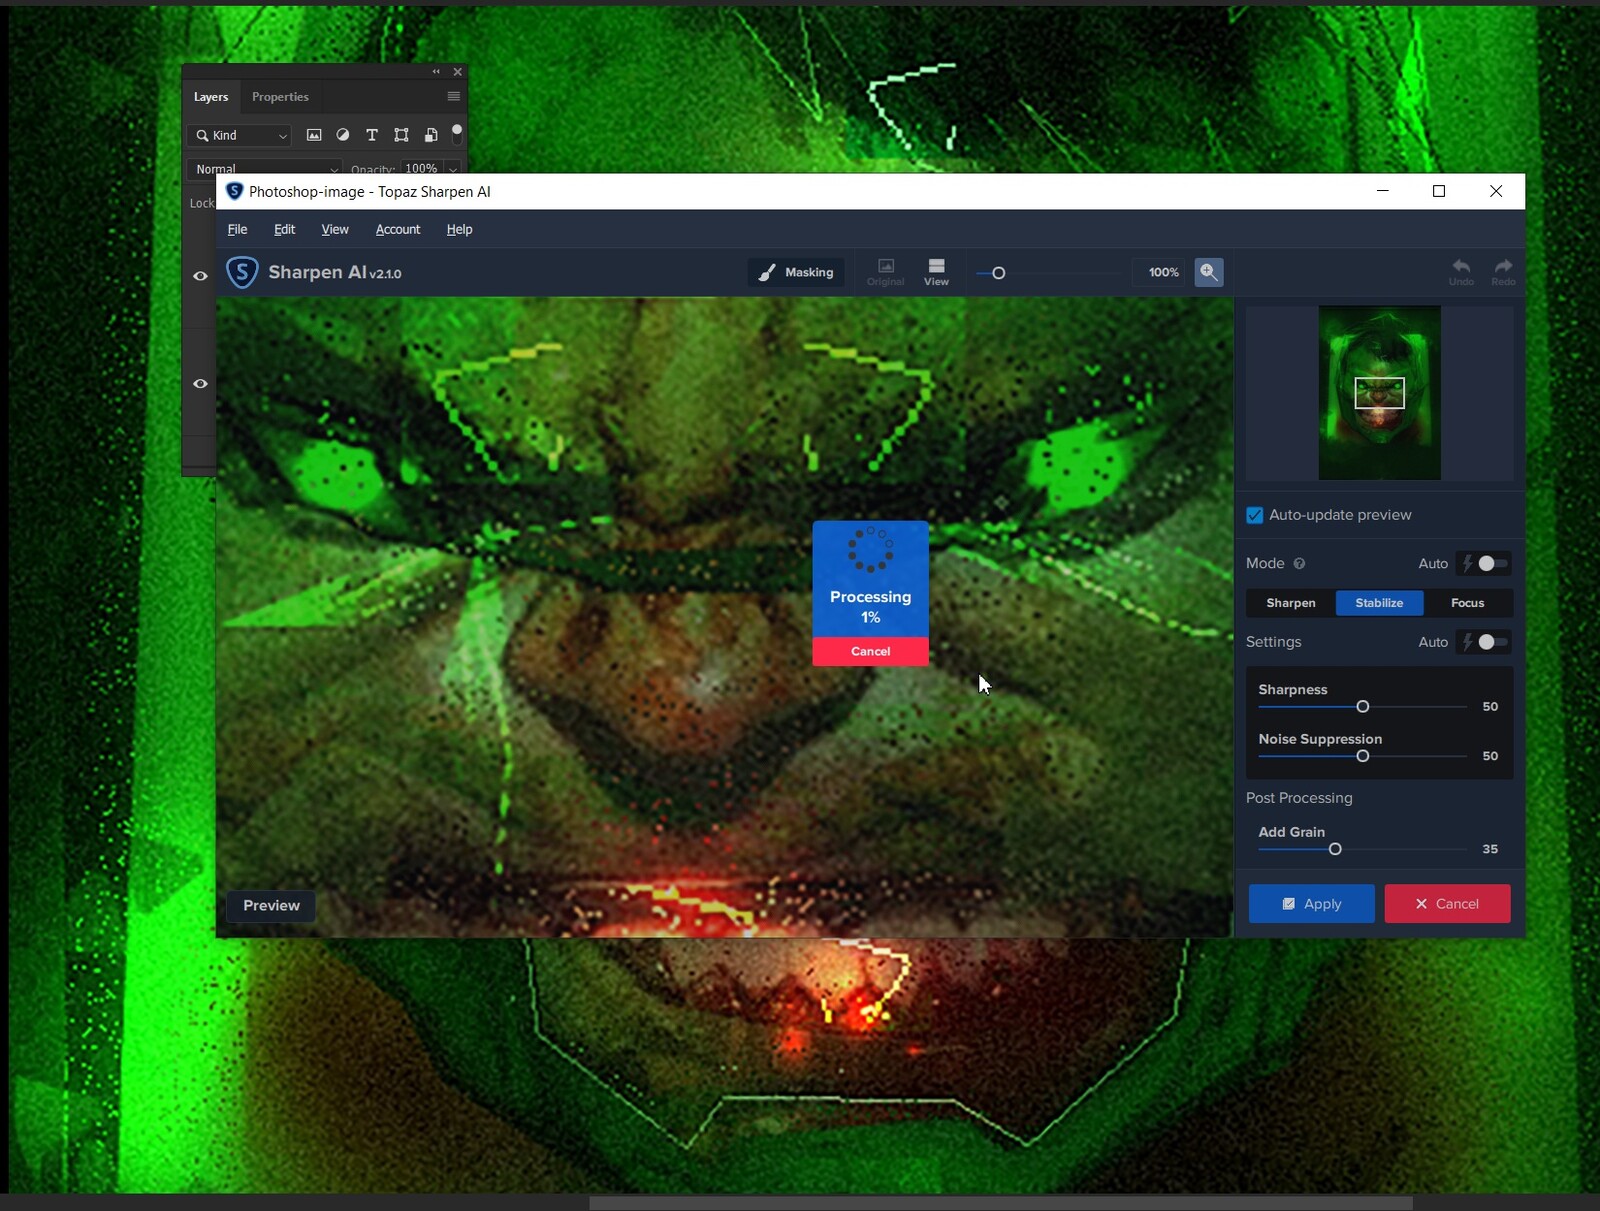Viewport: 1600px width, 1211px height.
Task: Cancel the processing dialog
Action: coord(870,651)
